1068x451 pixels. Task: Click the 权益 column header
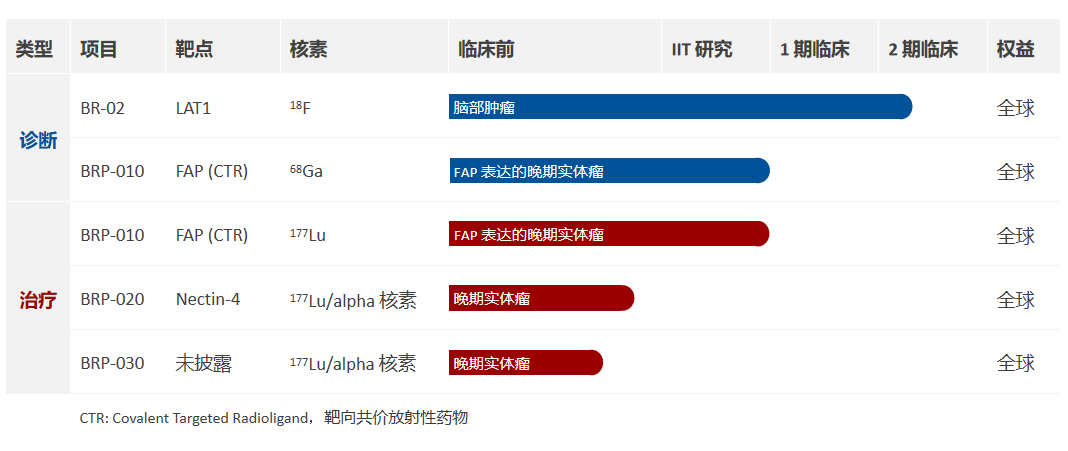tap(1016, 50)
